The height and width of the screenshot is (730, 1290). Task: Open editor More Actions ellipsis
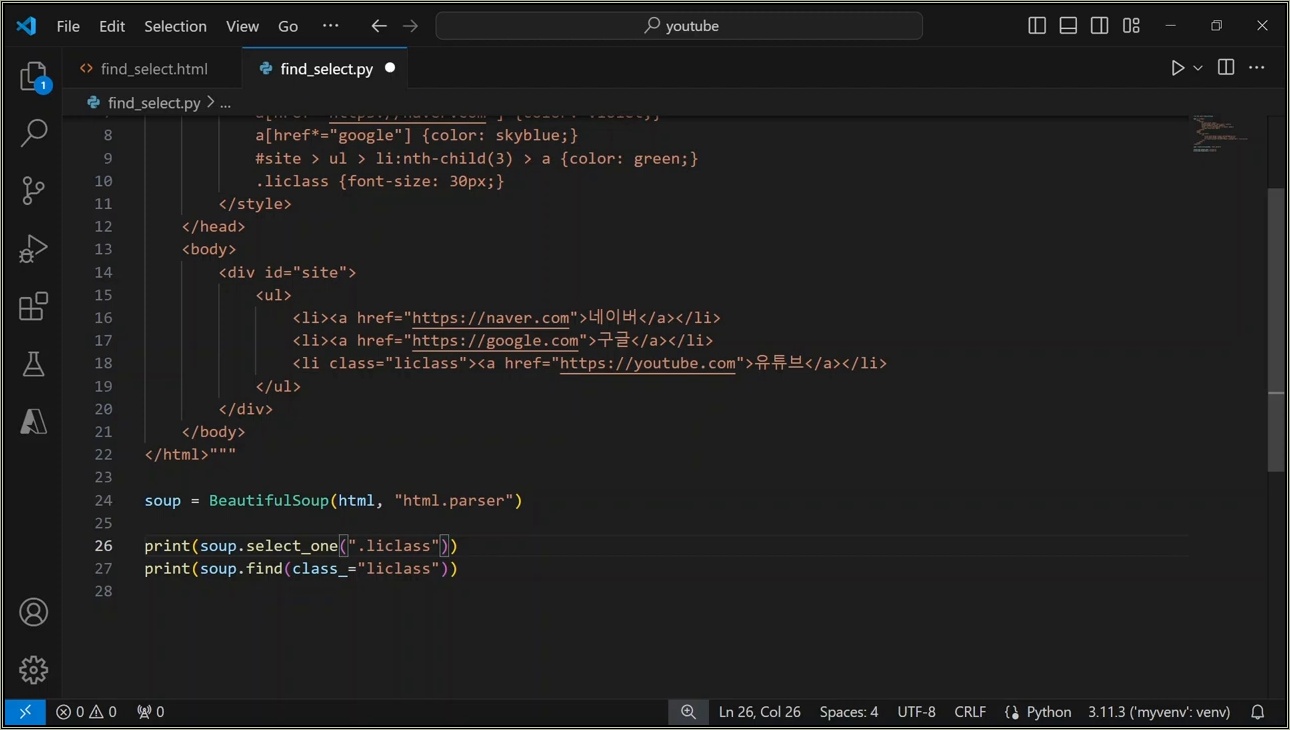point(1257,67)
